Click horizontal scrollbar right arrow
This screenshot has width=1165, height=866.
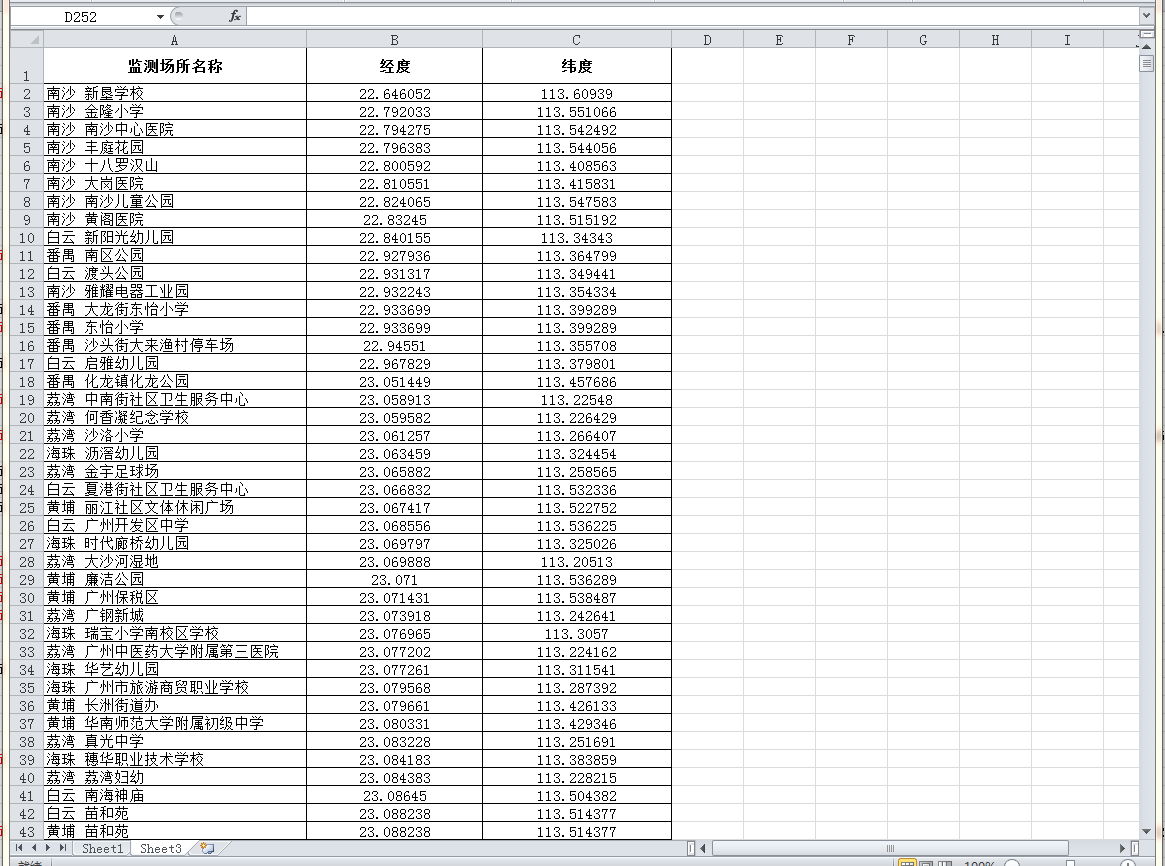coord(1122,847)
